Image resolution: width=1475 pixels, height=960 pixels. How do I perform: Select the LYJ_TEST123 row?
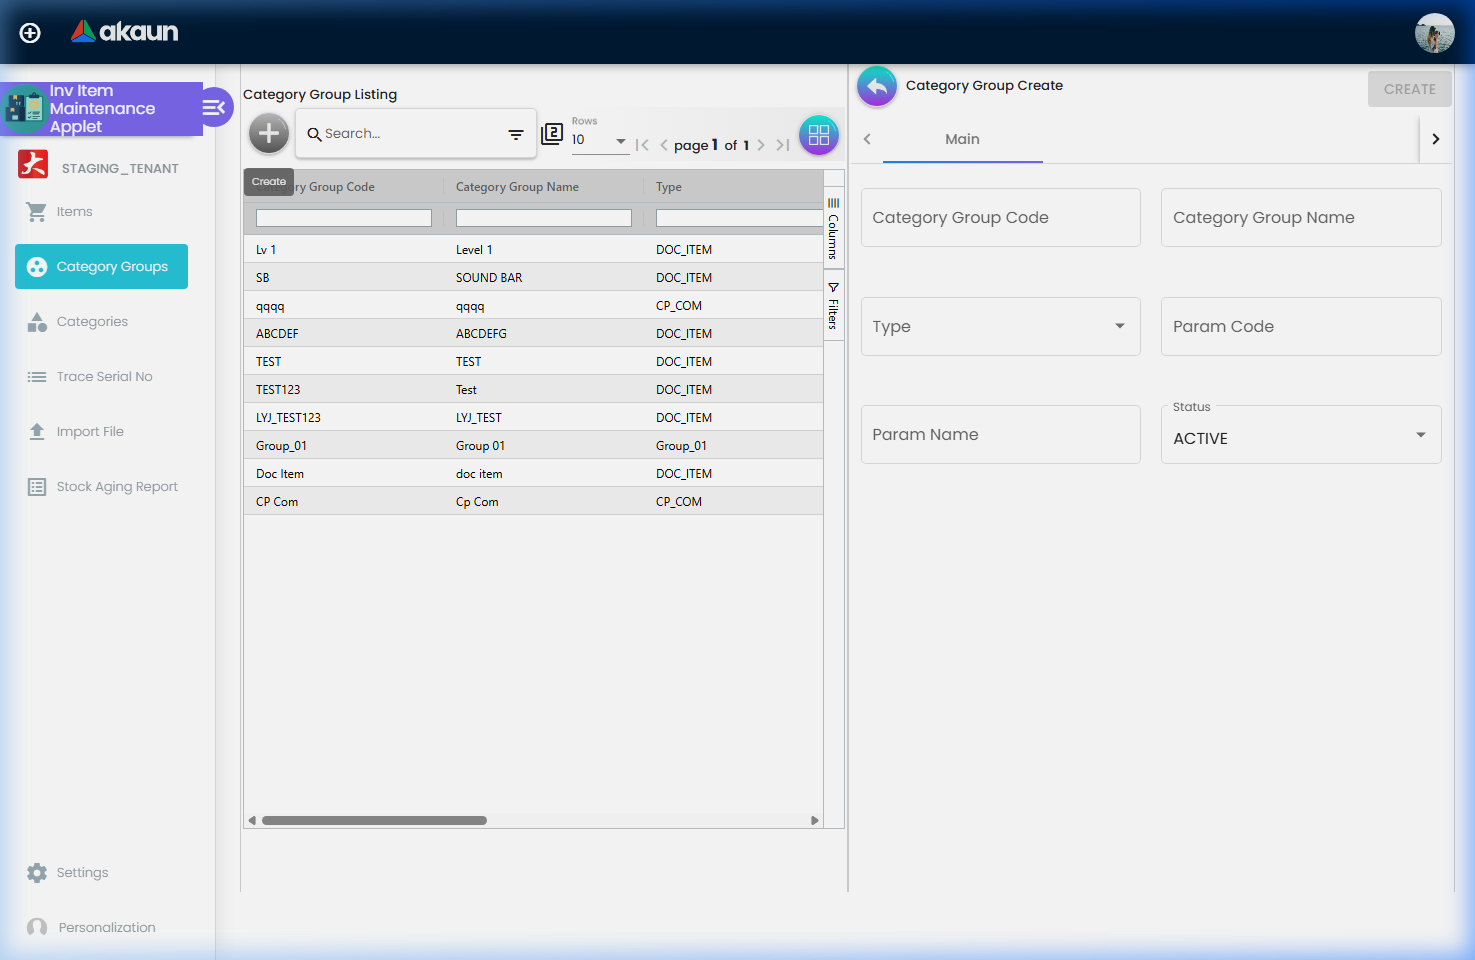tap(533, 418)
